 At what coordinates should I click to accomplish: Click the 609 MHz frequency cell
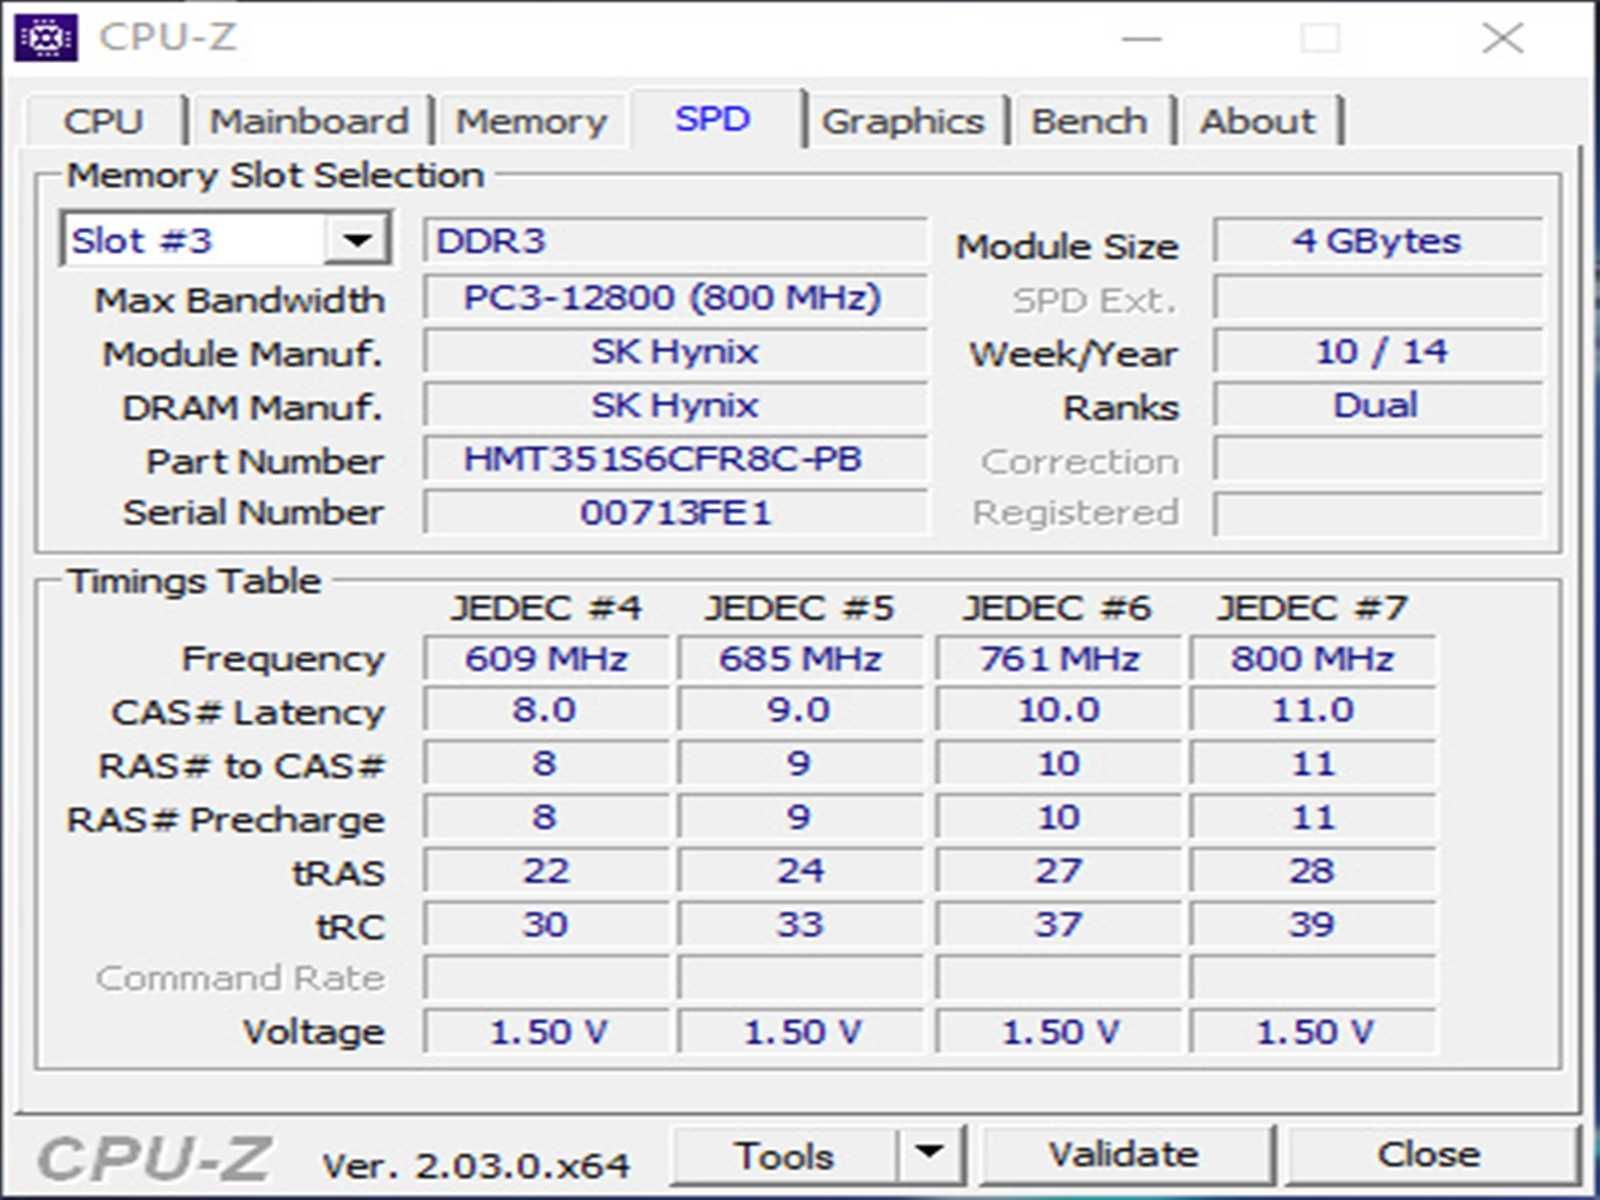tap(546, 658)
